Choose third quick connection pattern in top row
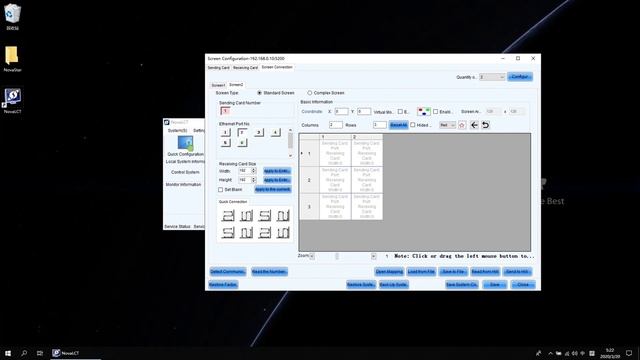The image size is (640, 360). (x=264, y=216)
